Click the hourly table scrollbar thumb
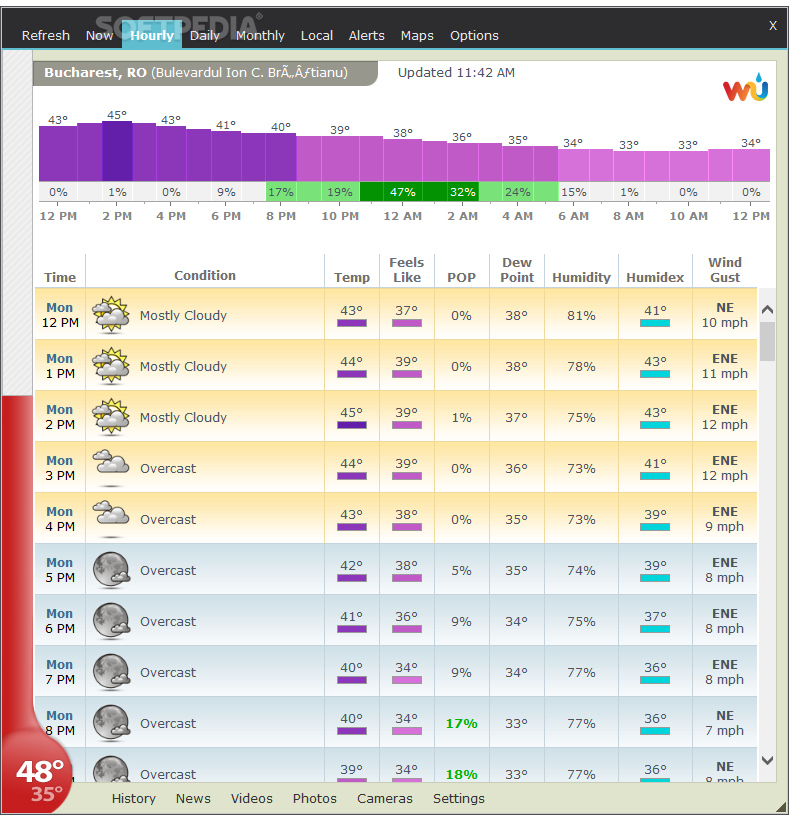The image size is (789, 815). pyautogui.click(x=767, y=341)
